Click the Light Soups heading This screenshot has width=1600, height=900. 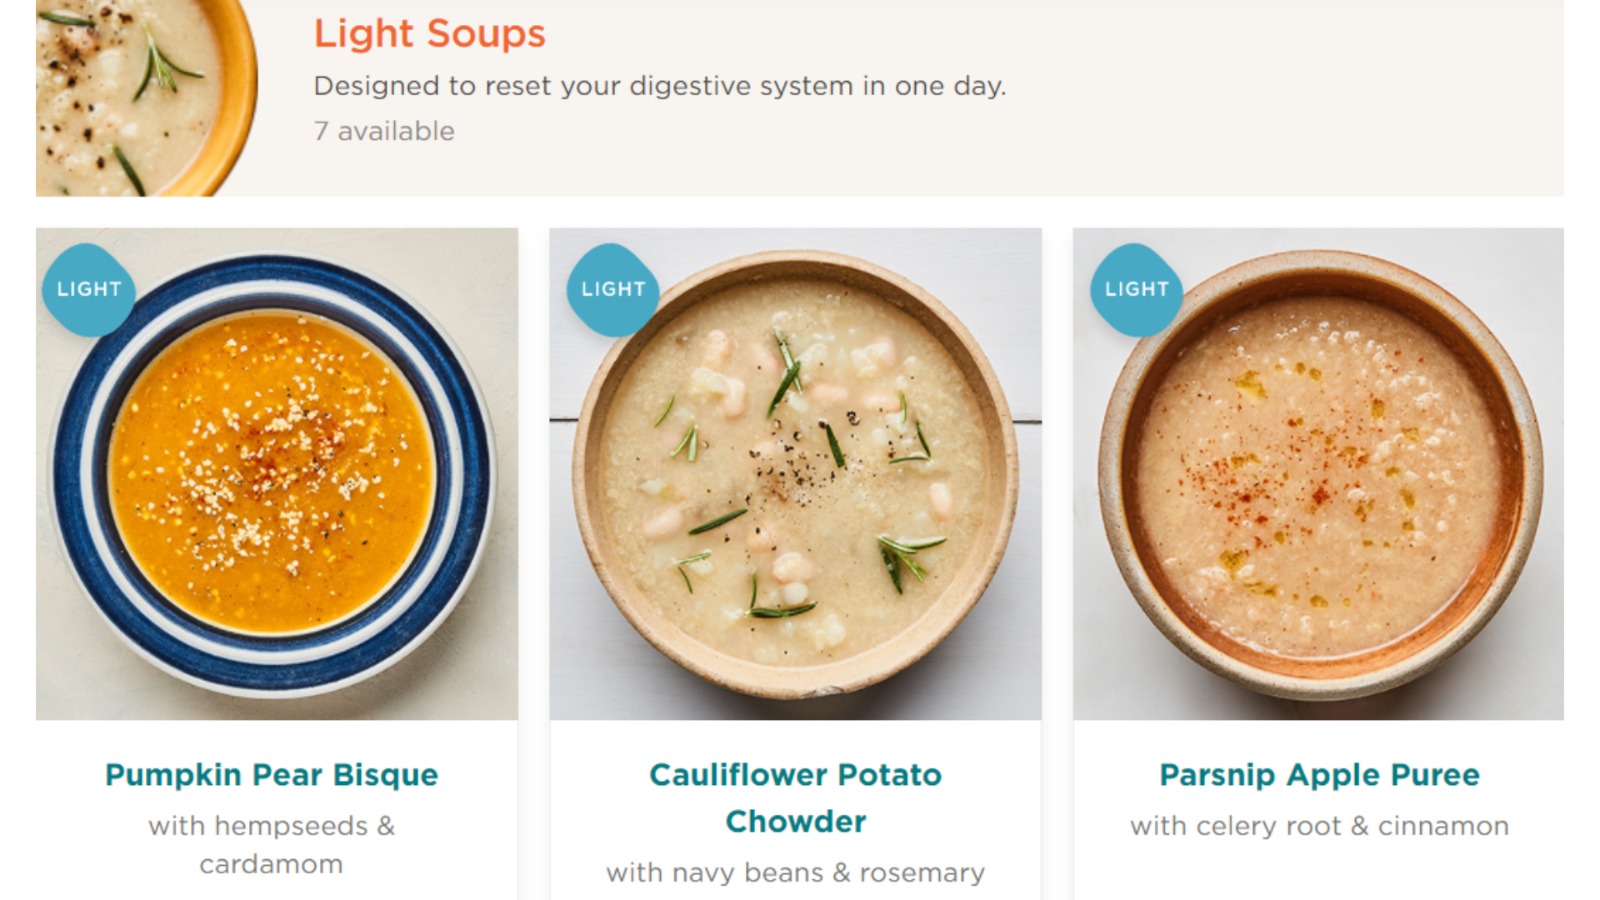click(x=430, y=34)
